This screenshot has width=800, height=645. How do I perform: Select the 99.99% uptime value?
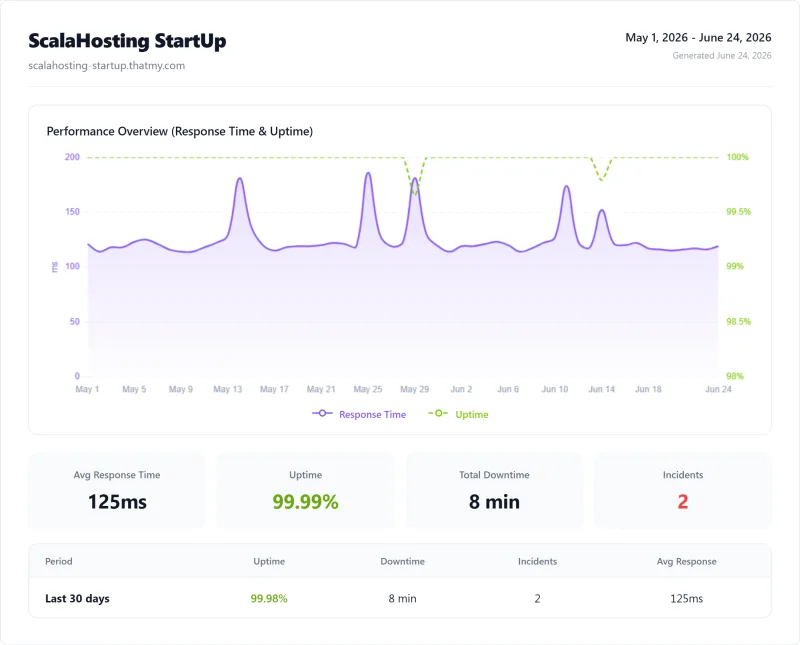click(305, 502)
